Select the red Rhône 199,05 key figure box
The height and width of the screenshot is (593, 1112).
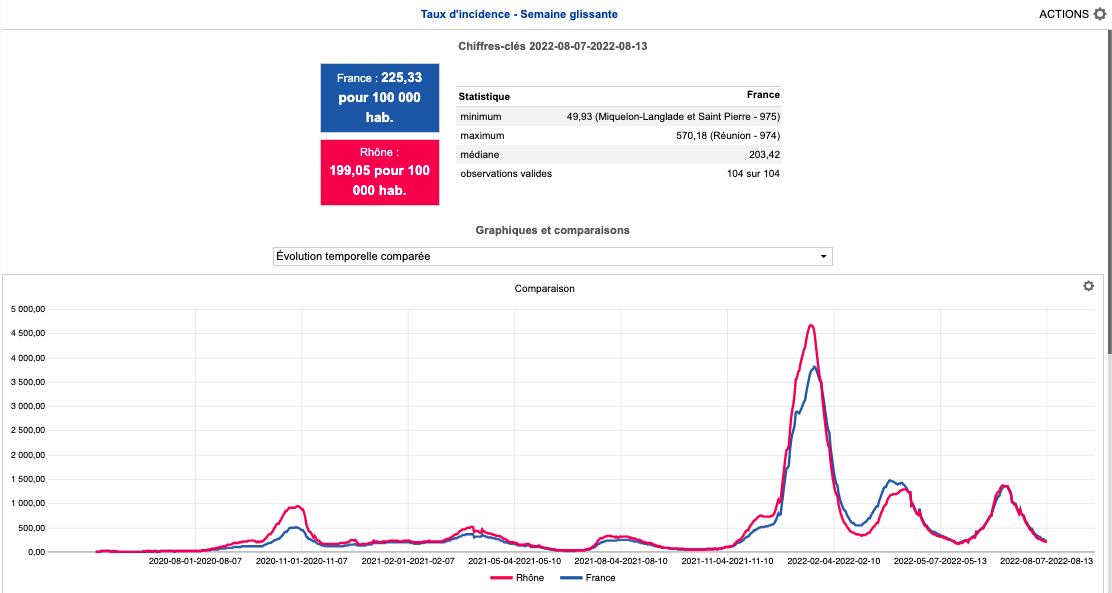380,172
